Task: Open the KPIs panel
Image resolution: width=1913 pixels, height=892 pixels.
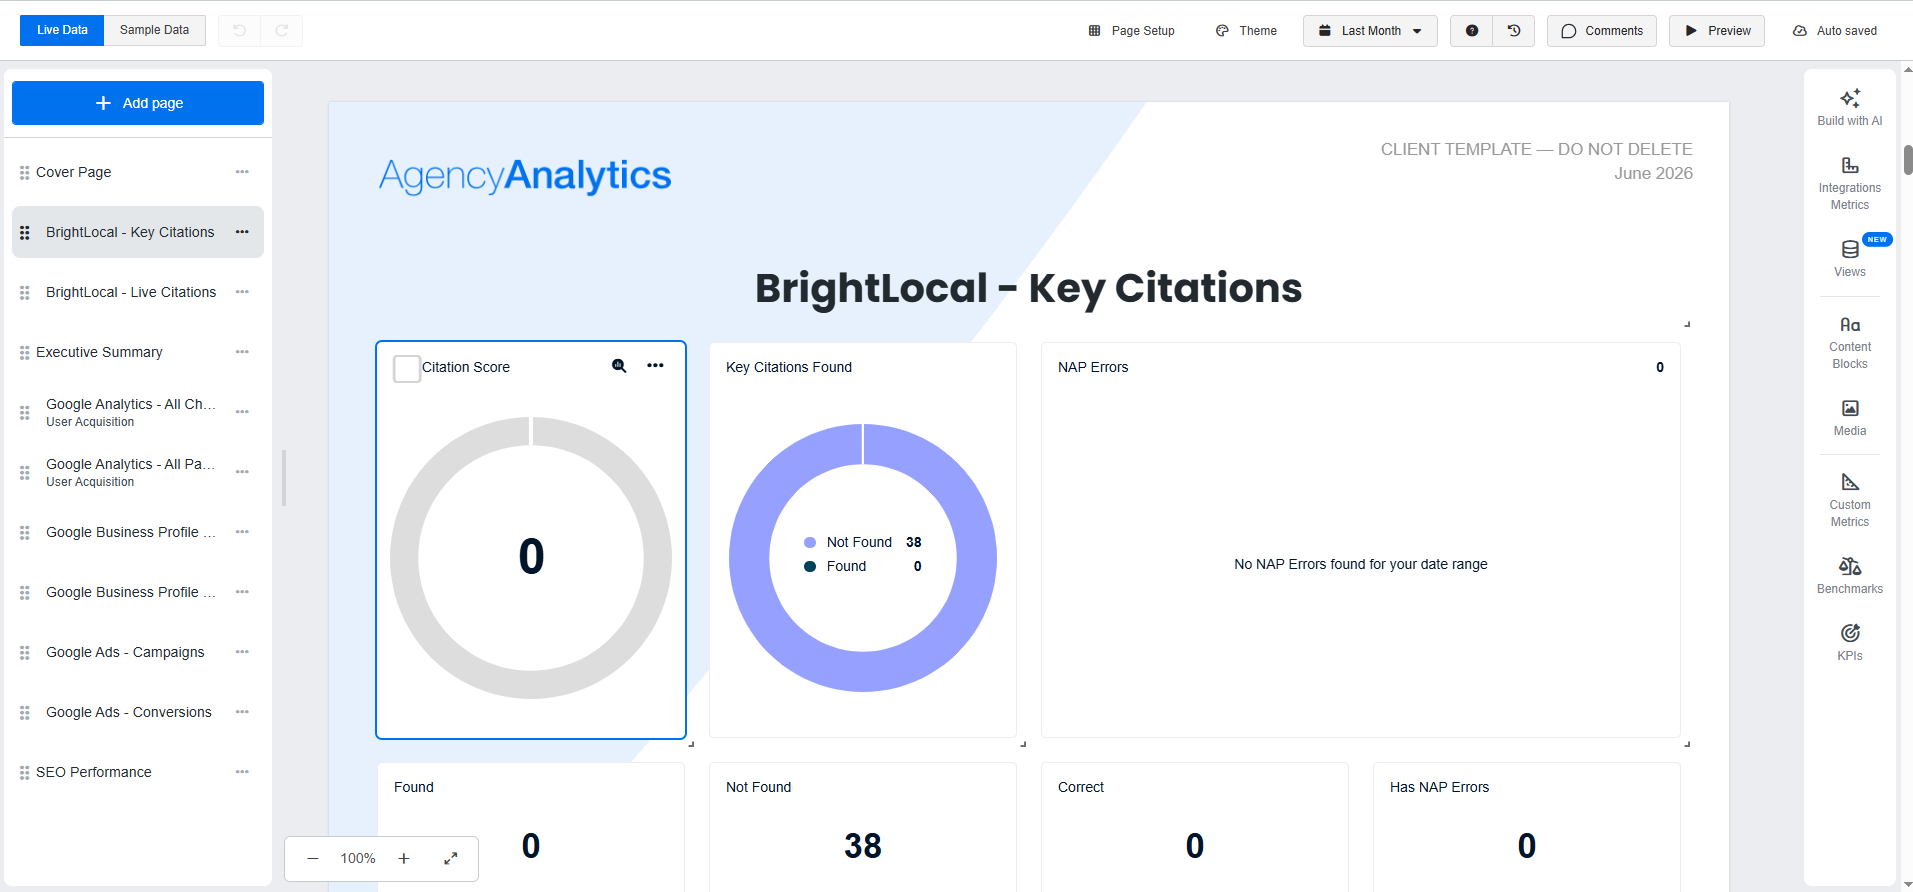Action: coord(1849,642)
